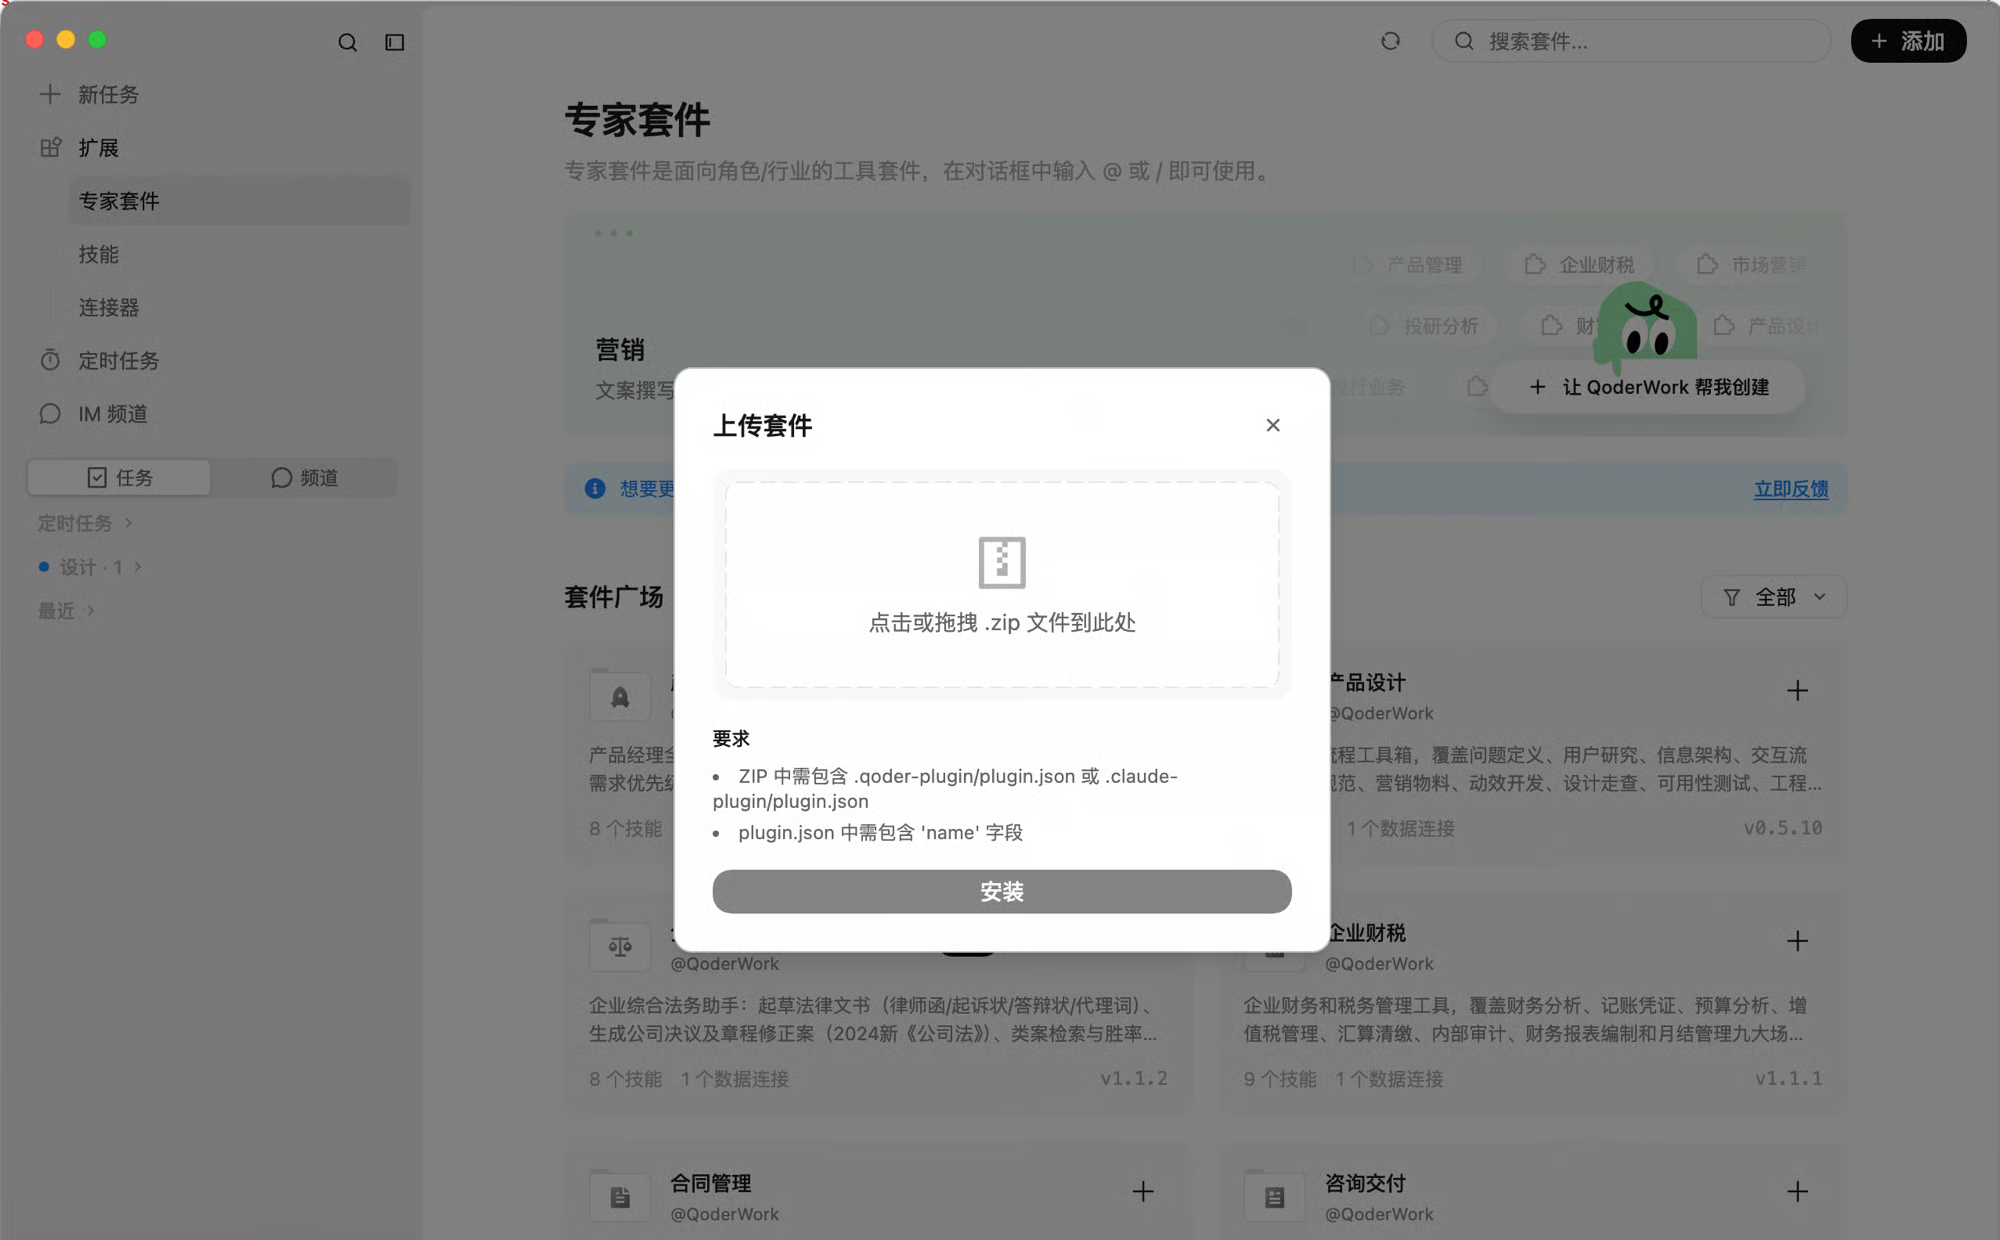This screenshot has height=1240, width=2000.
Task: Click the zip file drop zone
Action: click(x=1002, y=585)
